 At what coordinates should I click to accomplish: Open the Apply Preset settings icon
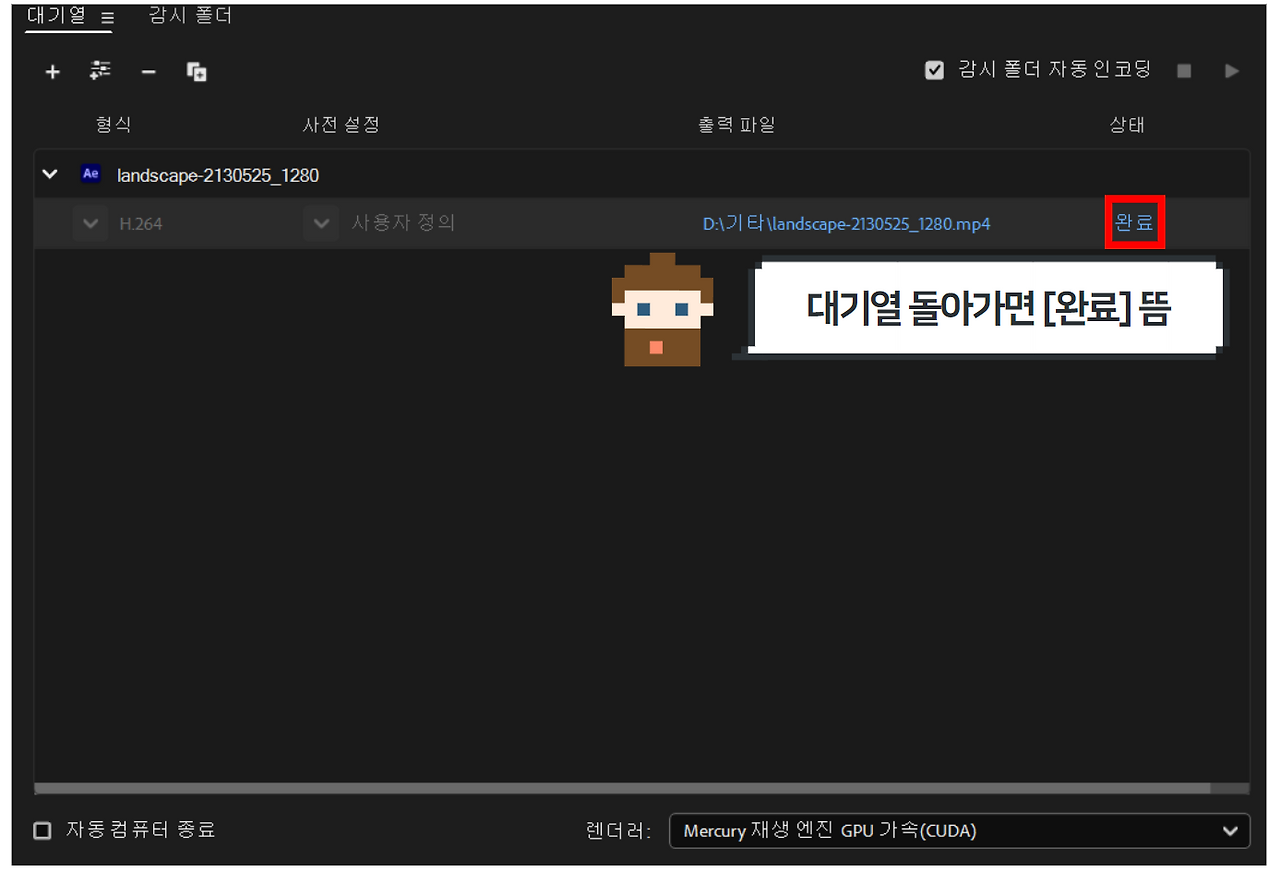click(x=100, y=71)
